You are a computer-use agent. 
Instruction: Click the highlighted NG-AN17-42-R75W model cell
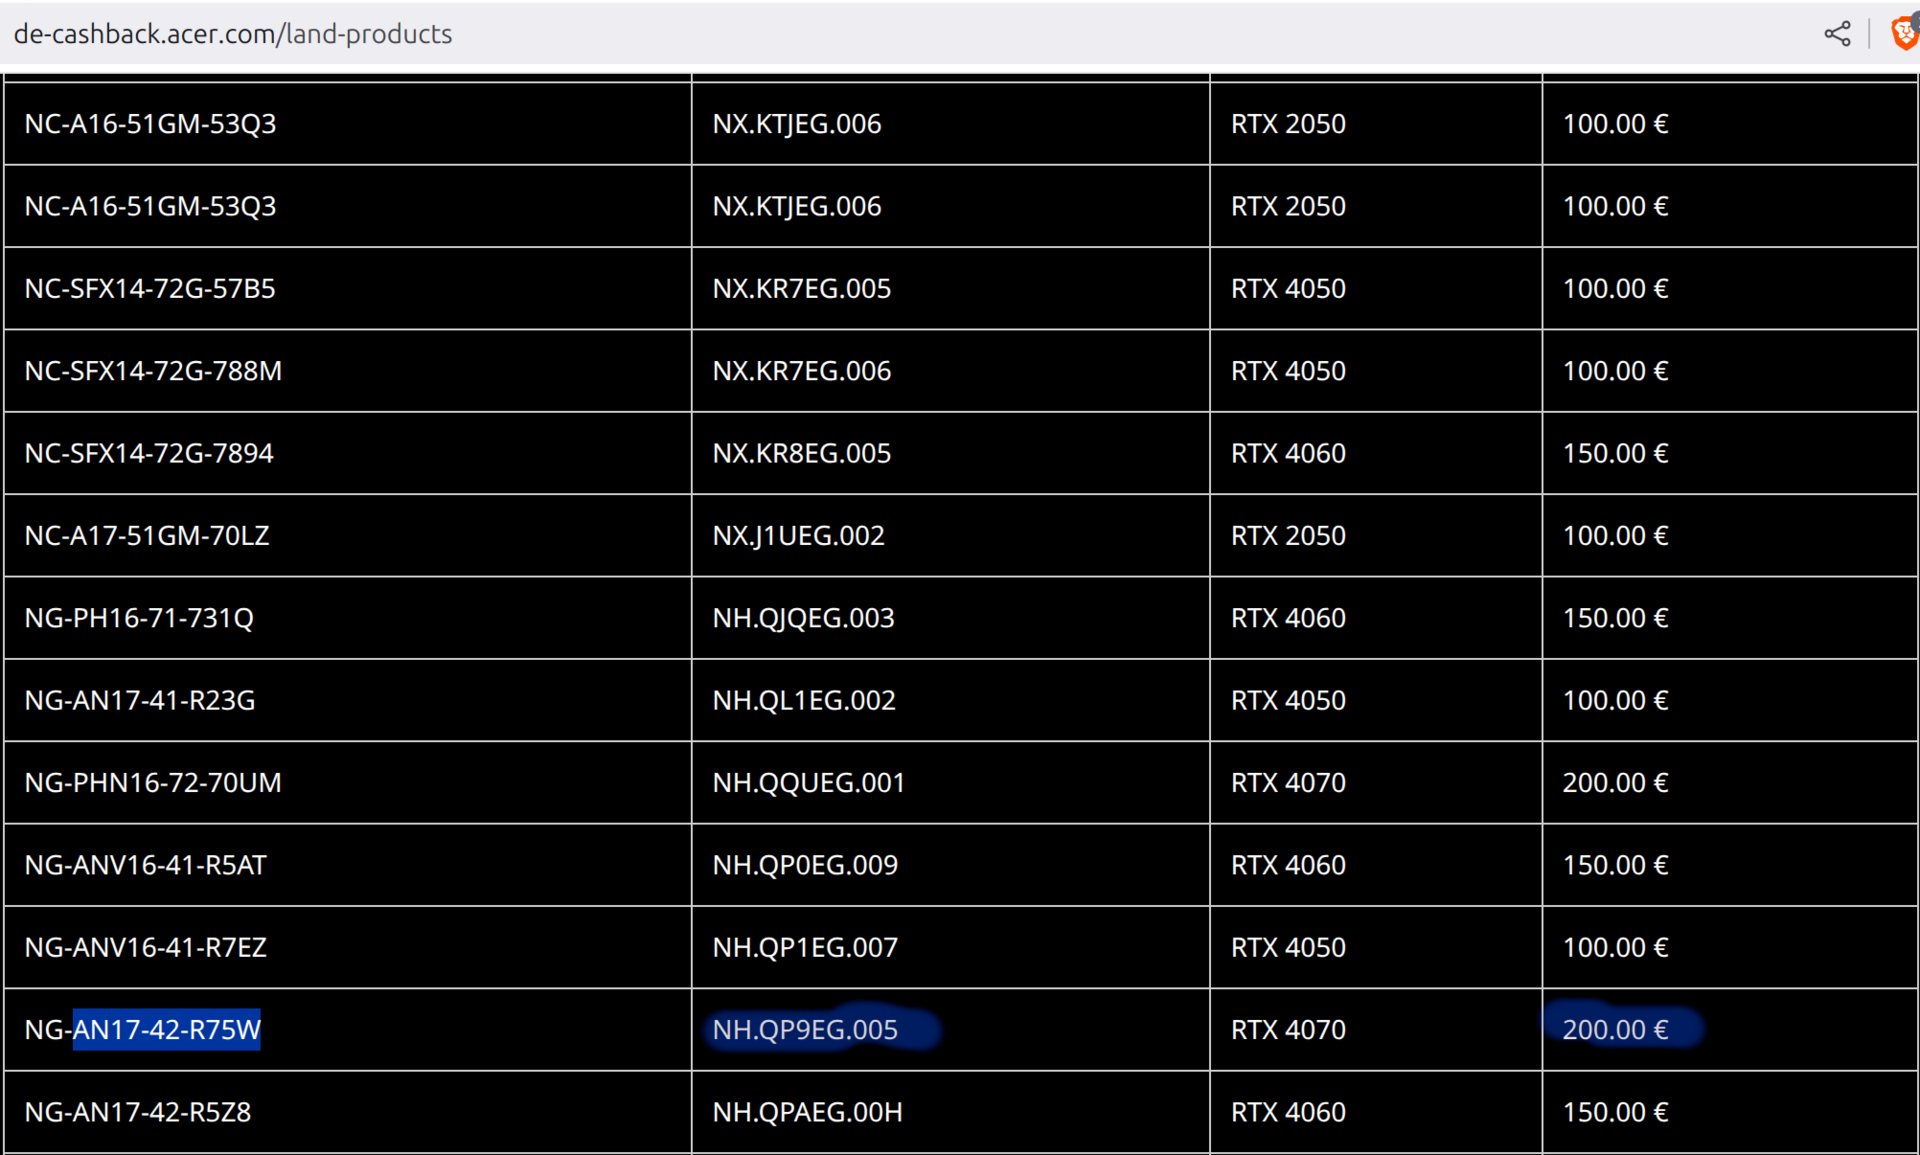tap(143, 1029)
